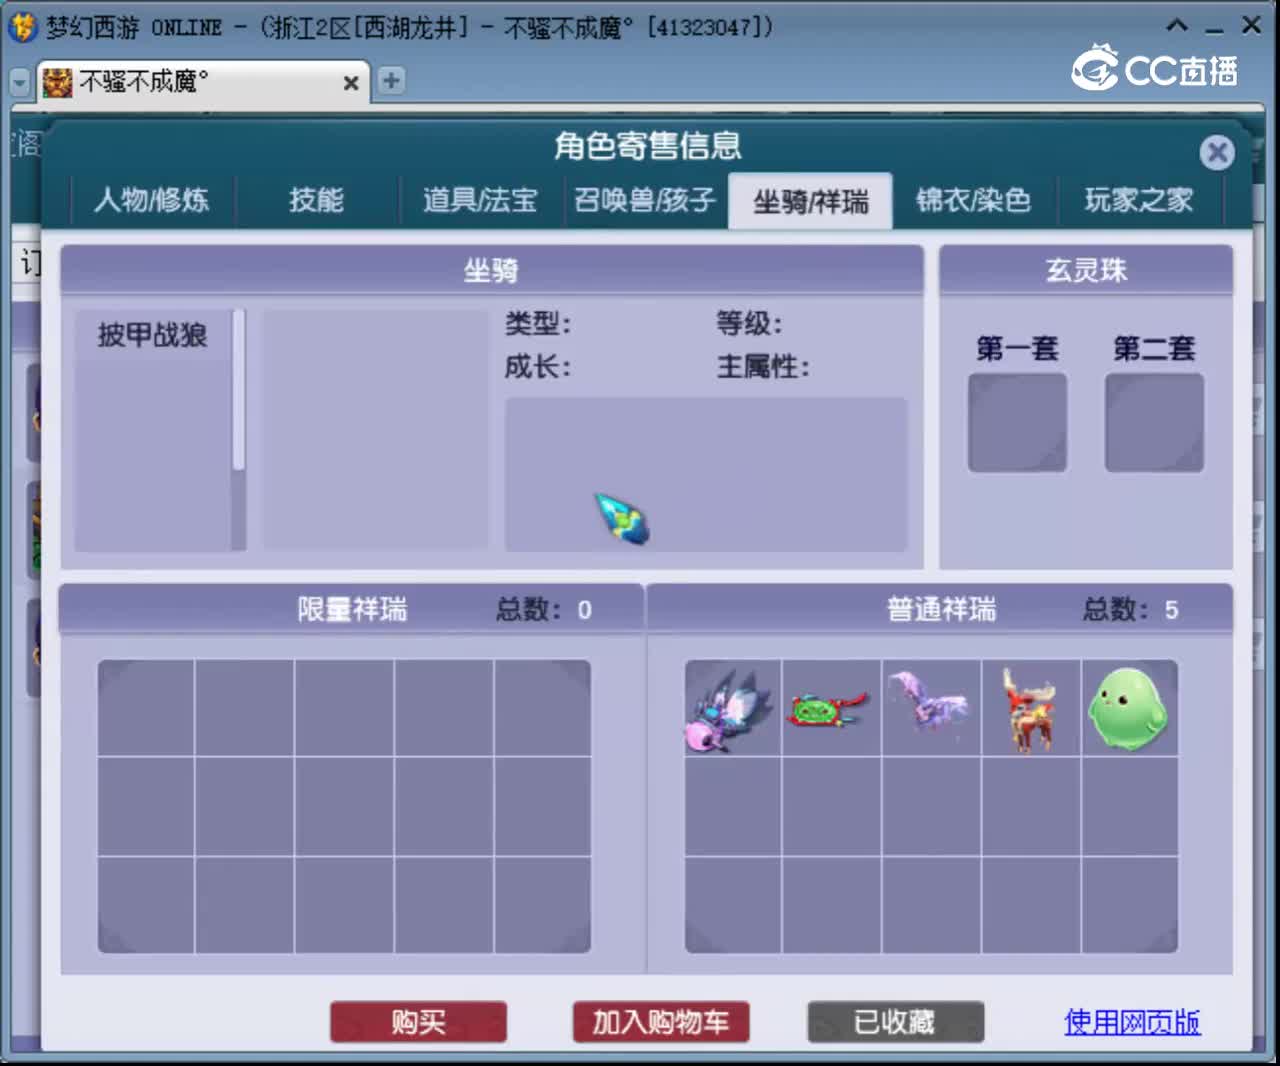
Task: Switch to the 技能 tab
Action: 316,200
